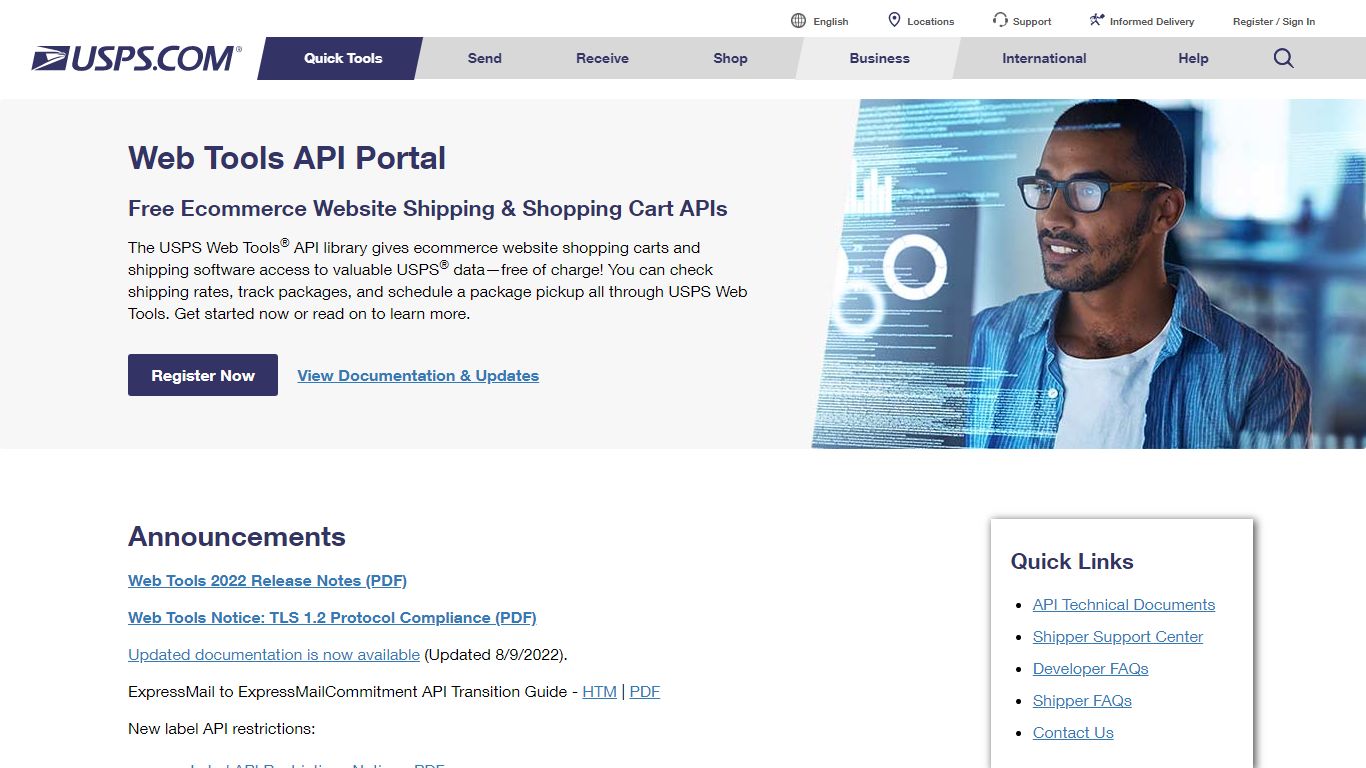Click the globe language icon
The image size is (1366, 768).
click(x=798, y=20)
